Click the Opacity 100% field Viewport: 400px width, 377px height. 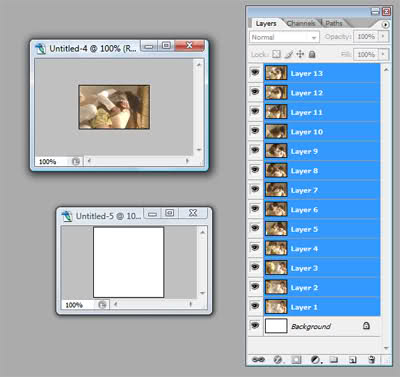[366, 36]
